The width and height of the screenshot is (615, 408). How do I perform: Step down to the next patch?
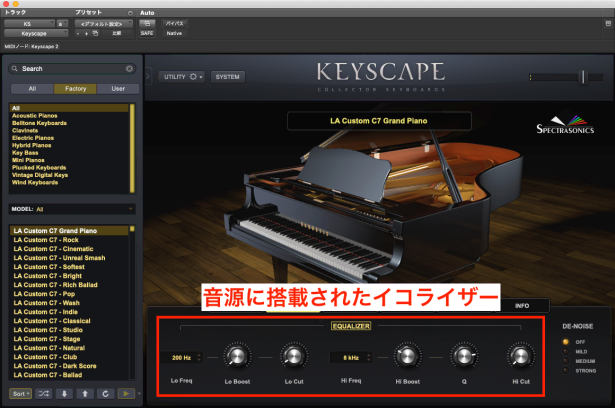point(64,393)
